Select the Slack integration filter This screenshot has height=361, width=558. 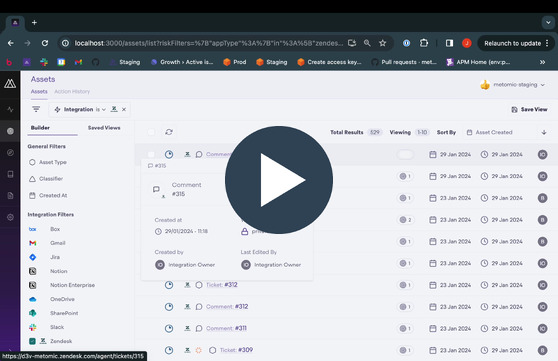(46, 327)
